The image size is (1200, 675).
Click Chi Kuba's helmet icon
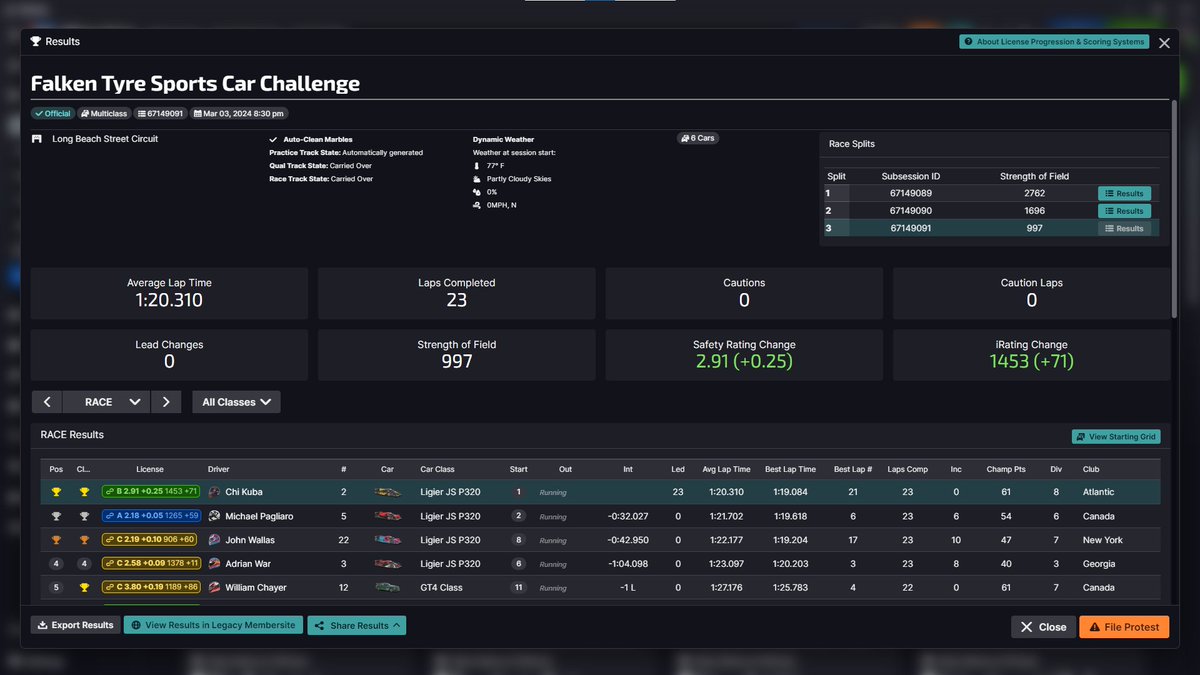click(x=214, y=492)
